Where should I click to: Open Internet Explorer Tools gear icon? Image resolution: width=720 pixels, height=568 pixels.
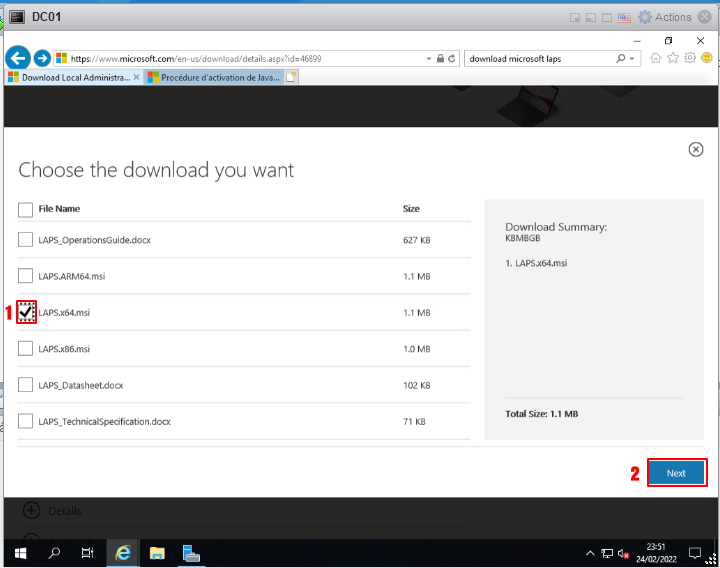[x=689, y=58]
